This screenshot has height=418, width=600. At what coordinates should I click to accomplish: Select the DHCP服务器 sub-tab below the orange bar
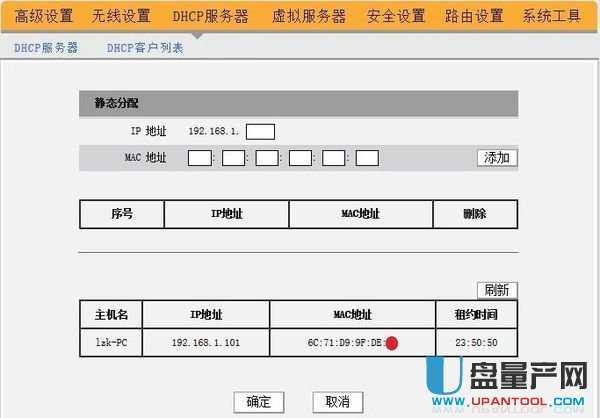(x=46, y=48)
